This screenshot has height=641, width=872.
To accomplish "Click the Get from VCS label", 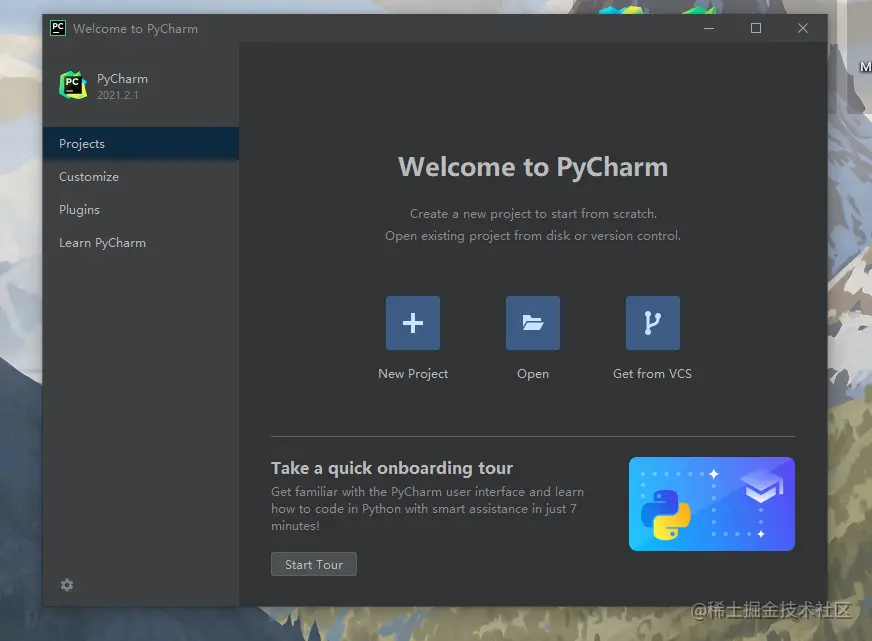I will tap(652, 374).
